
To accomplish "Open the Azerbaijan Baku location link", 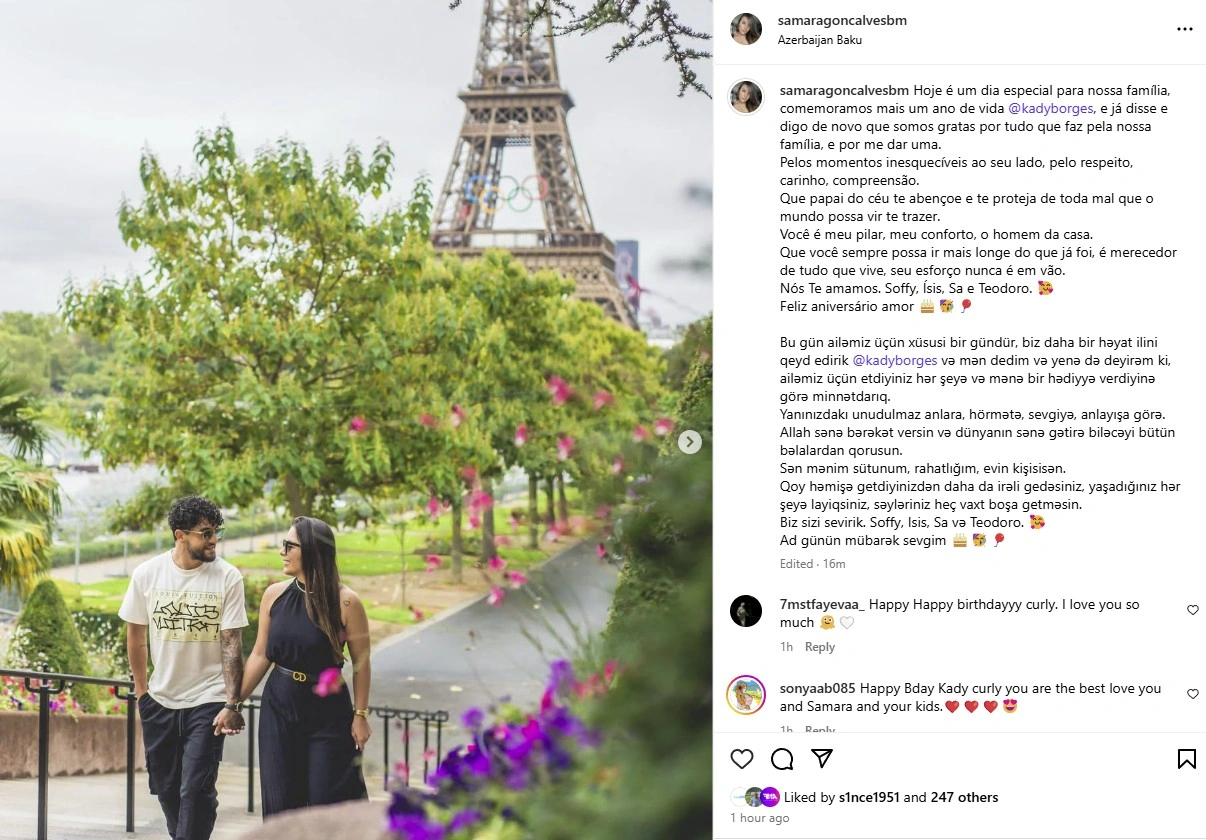I will coord(820,40).
